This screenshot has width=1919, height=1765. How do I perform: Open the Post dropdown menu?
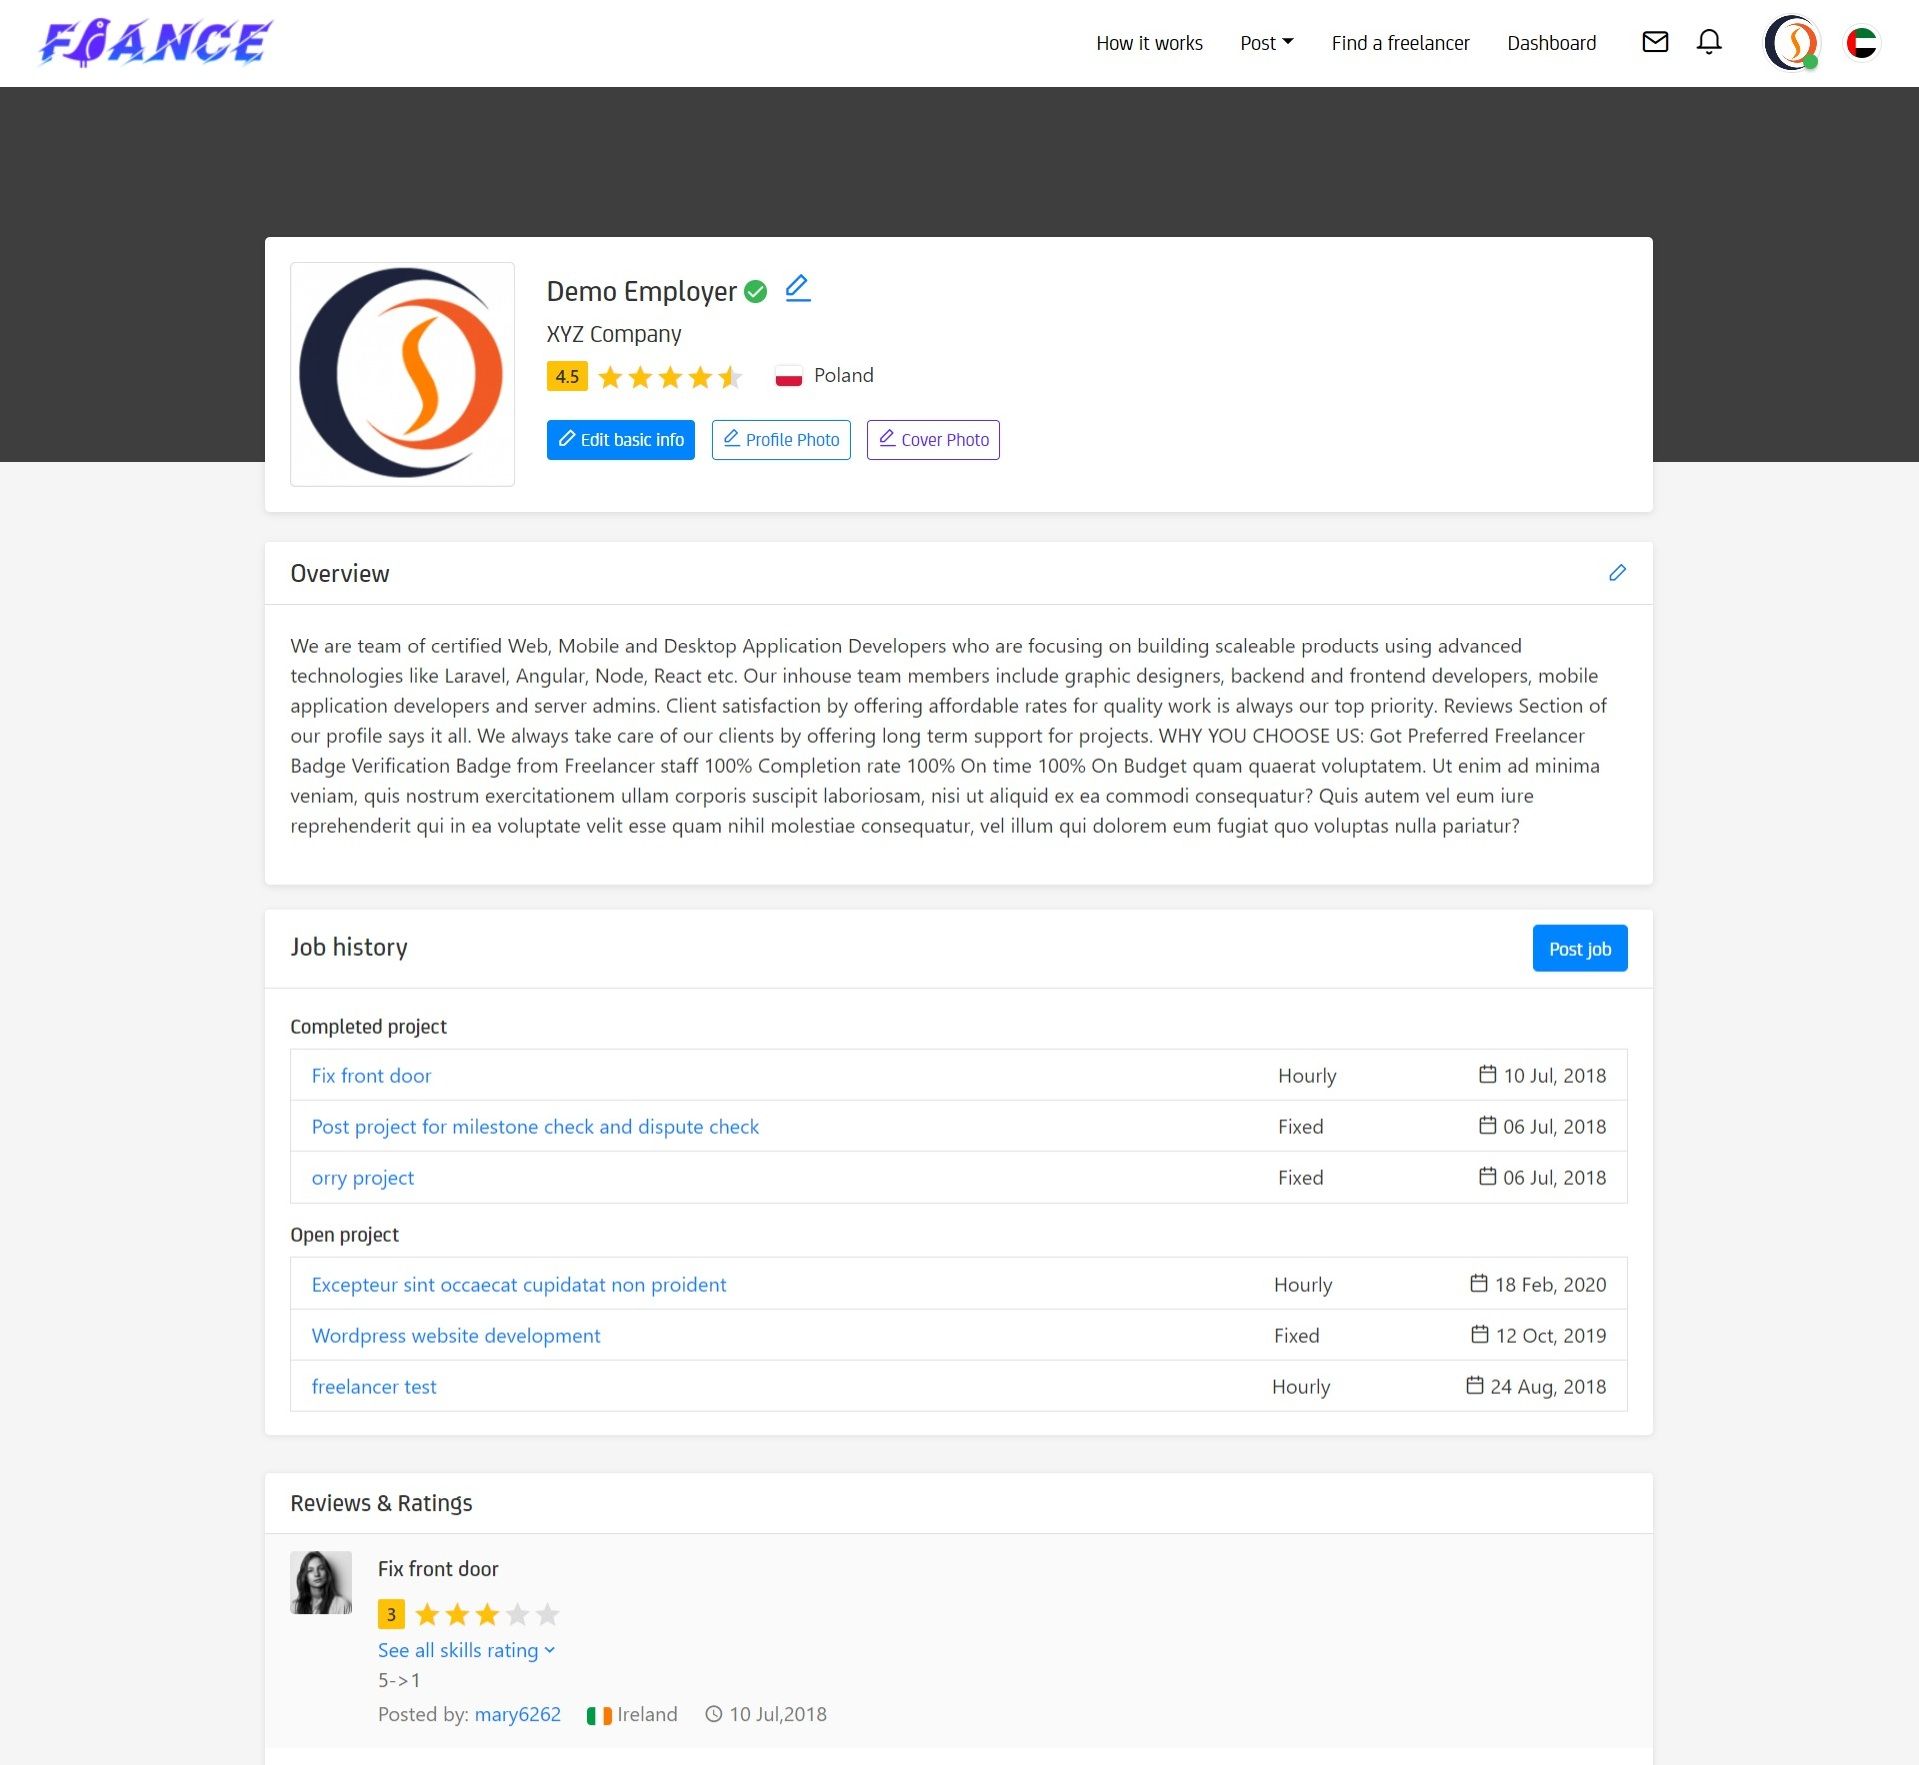[x=1266, y=43]
